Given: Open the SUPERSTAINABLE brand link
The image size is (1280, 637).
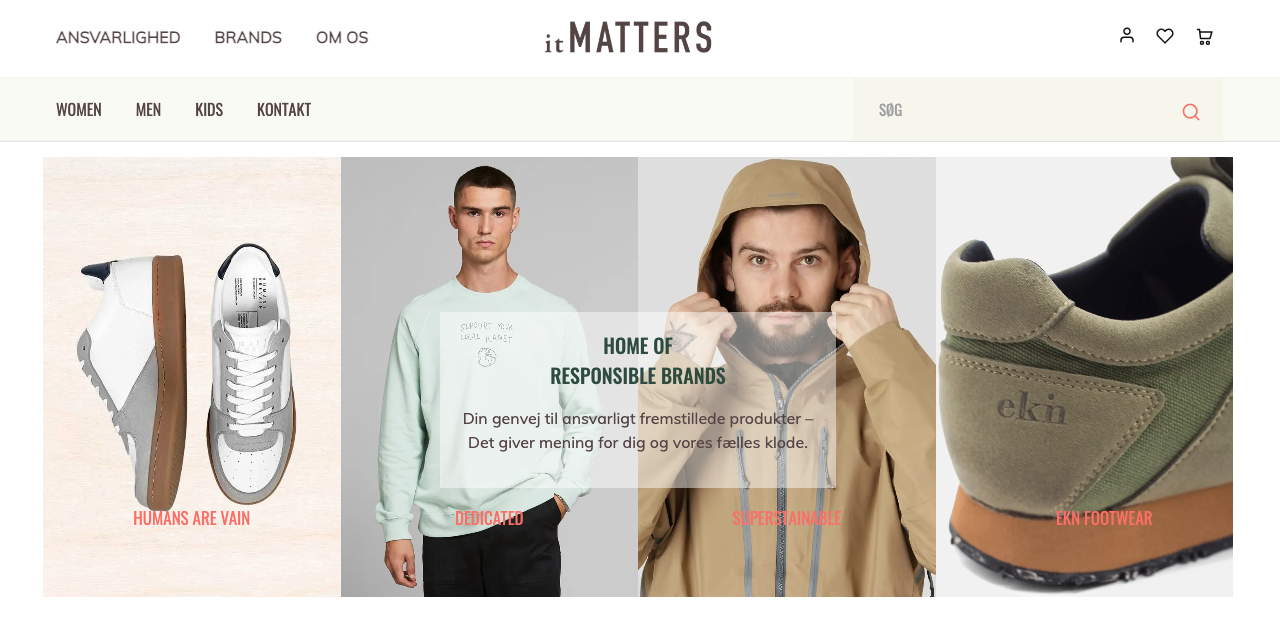Looking at the screenshot, I should click(x=787, y=518).
